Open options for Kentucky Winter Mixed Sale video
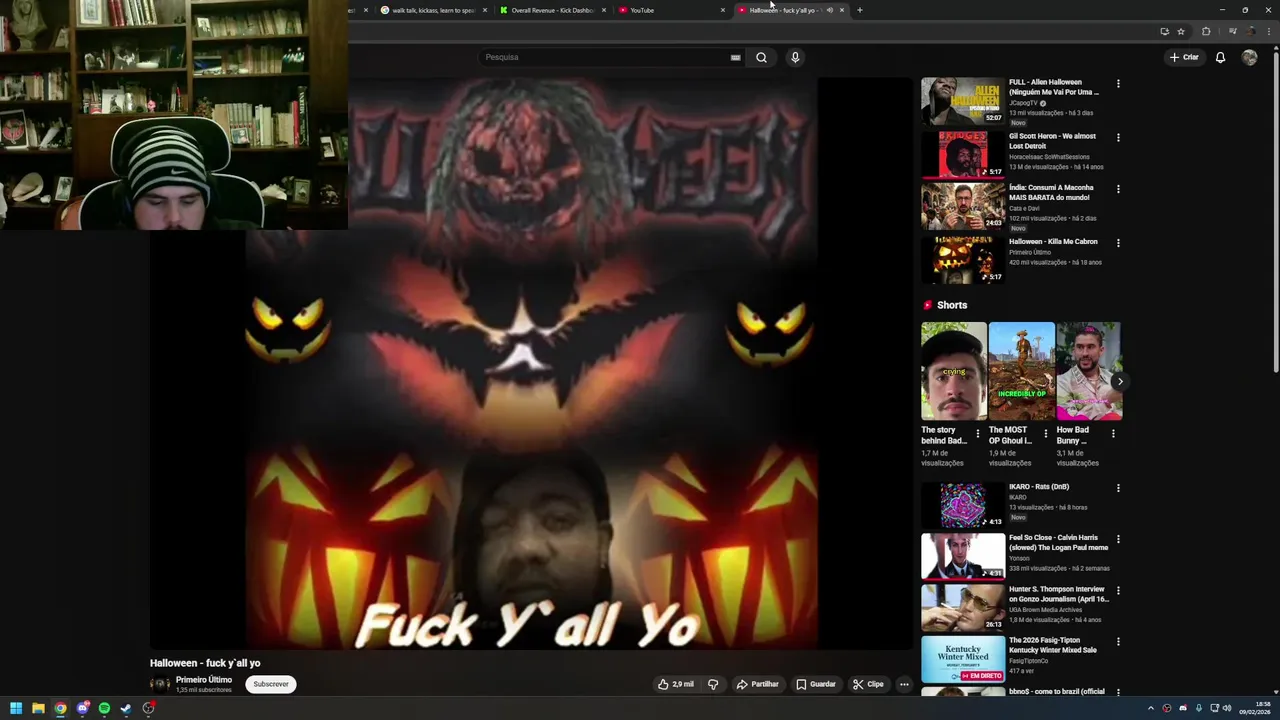The height and width of the screenshot is (720, 1280). click(x=1118, y=642)
